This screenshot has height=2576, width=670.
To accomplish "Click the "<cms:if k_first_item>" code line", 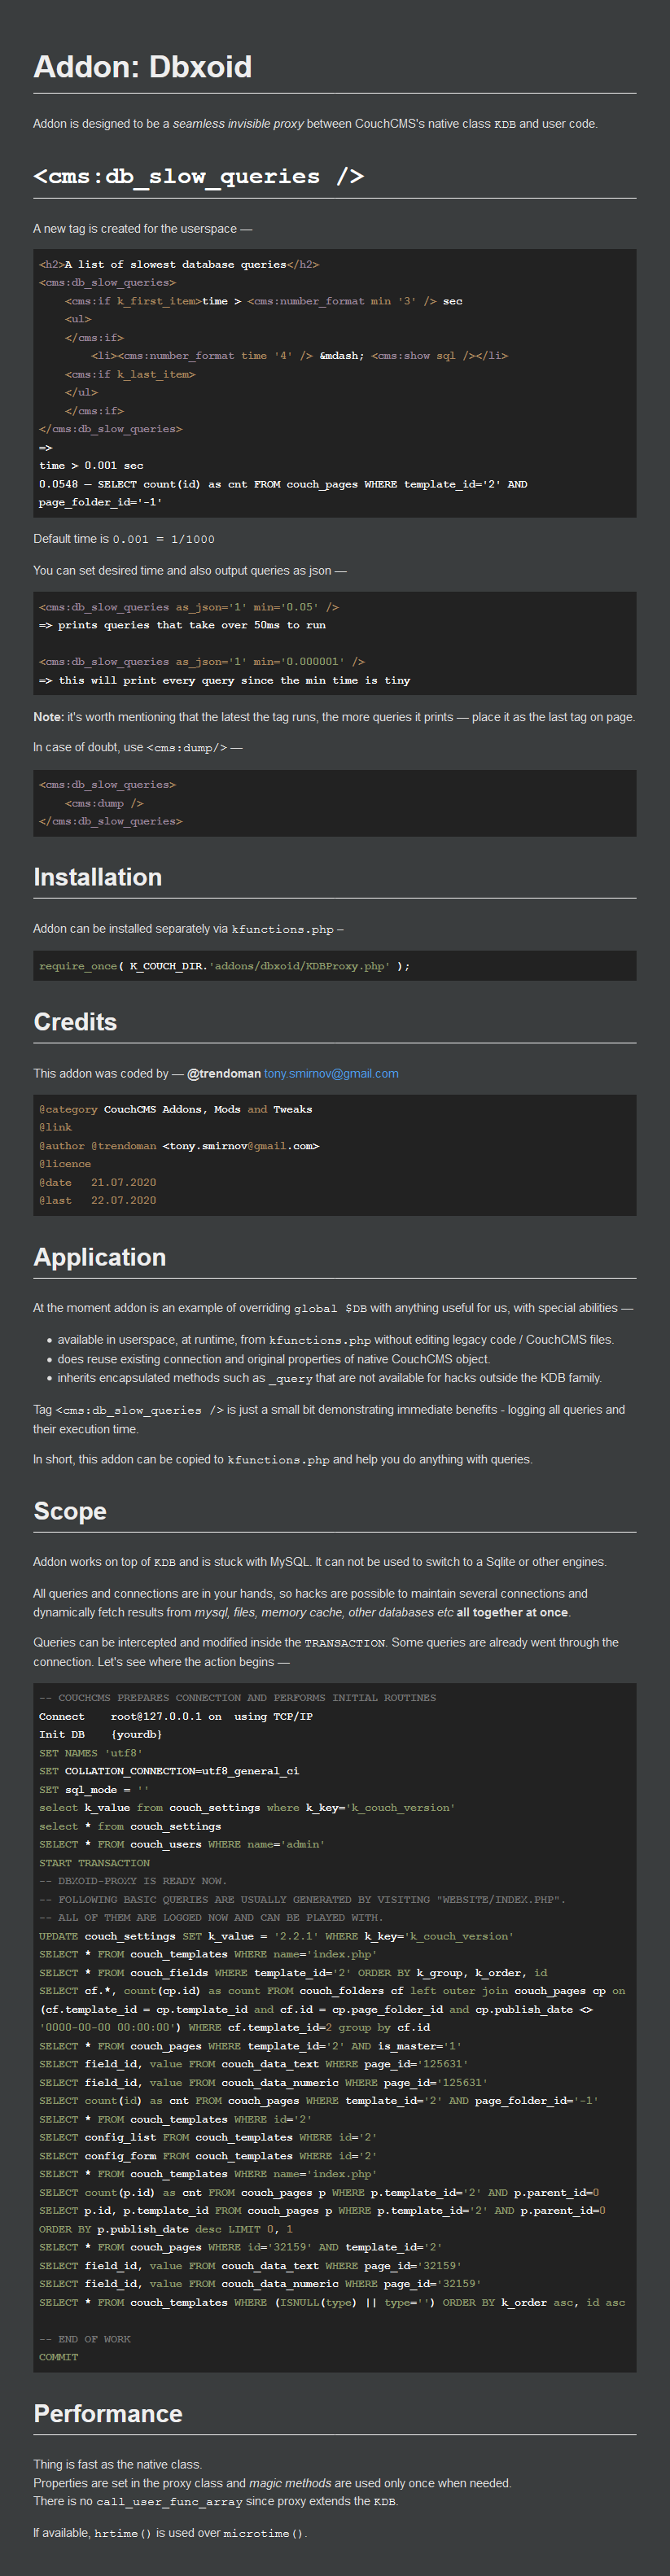I will tap(264, 301).
